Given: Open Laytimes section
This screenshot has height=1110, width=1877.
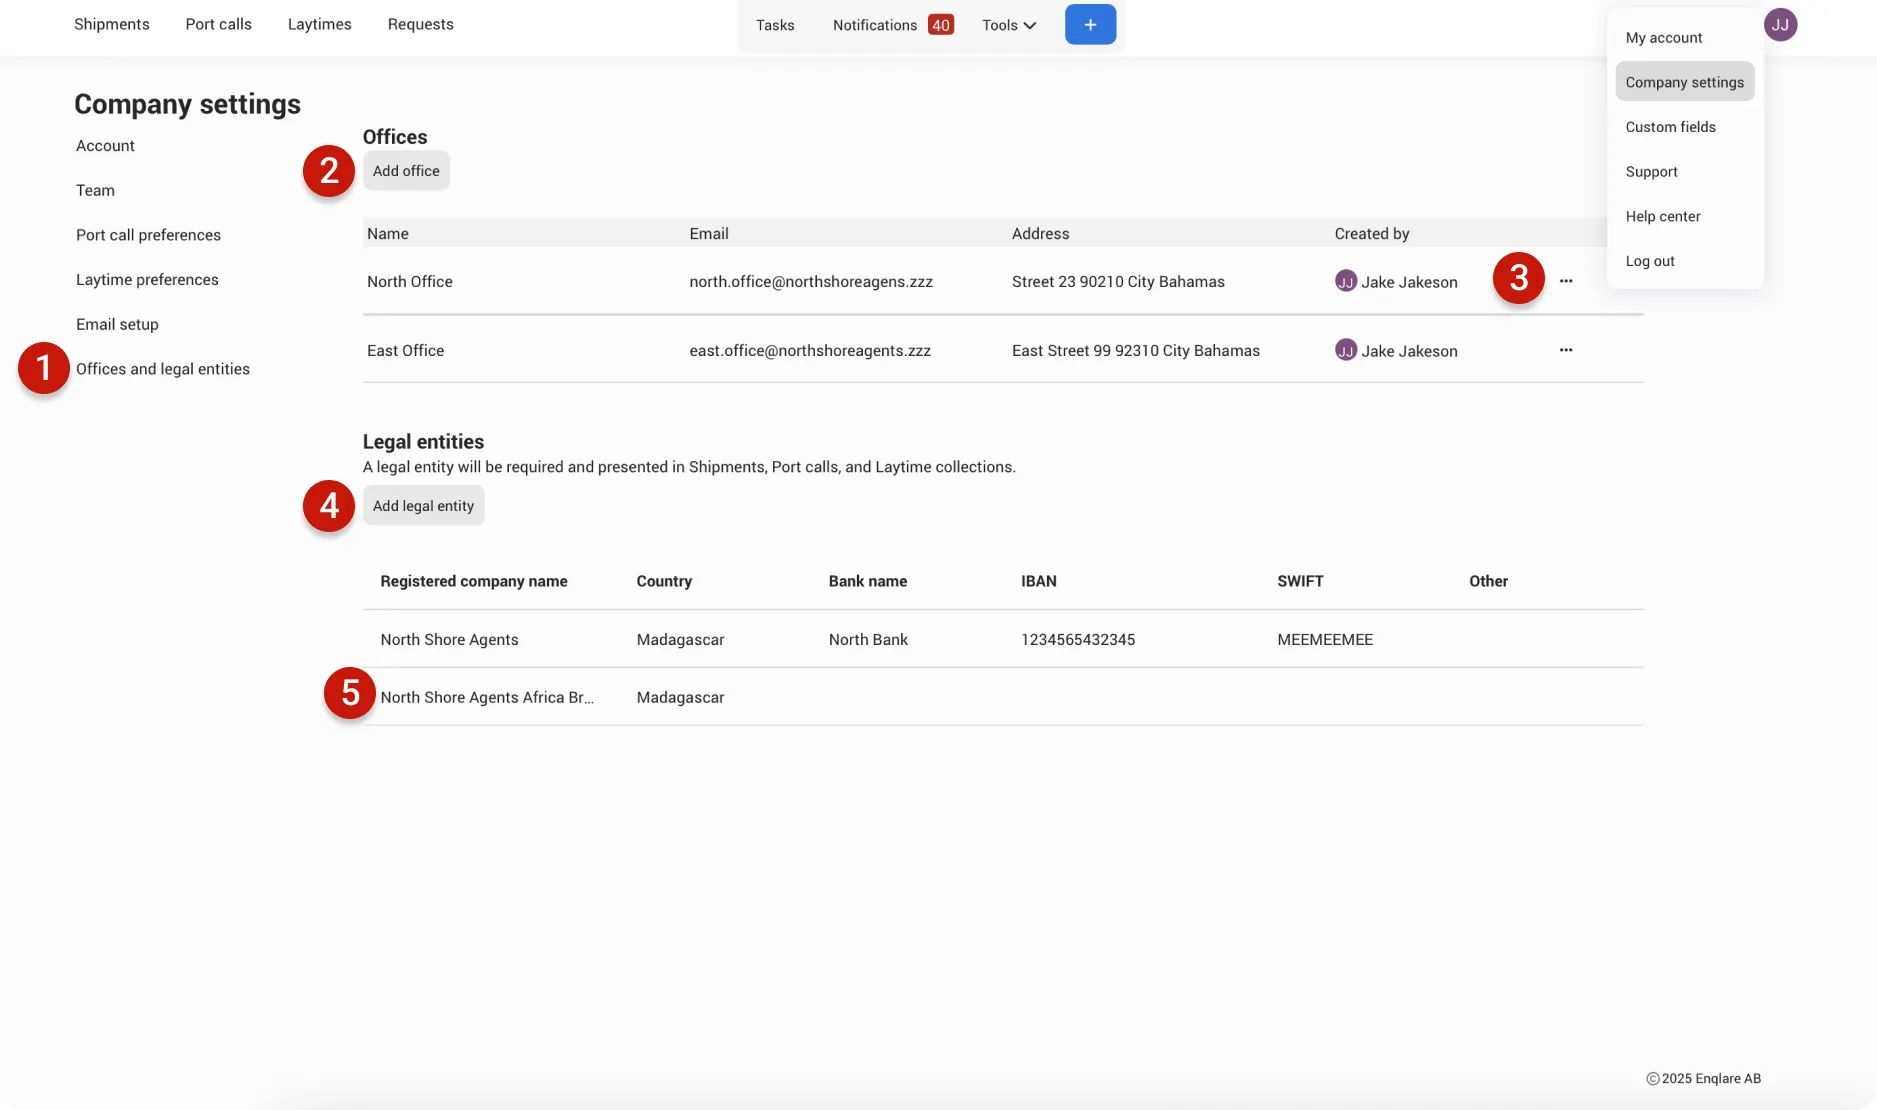Looking at the screenshot, I should pyautogui.click(x=320, y=24).
